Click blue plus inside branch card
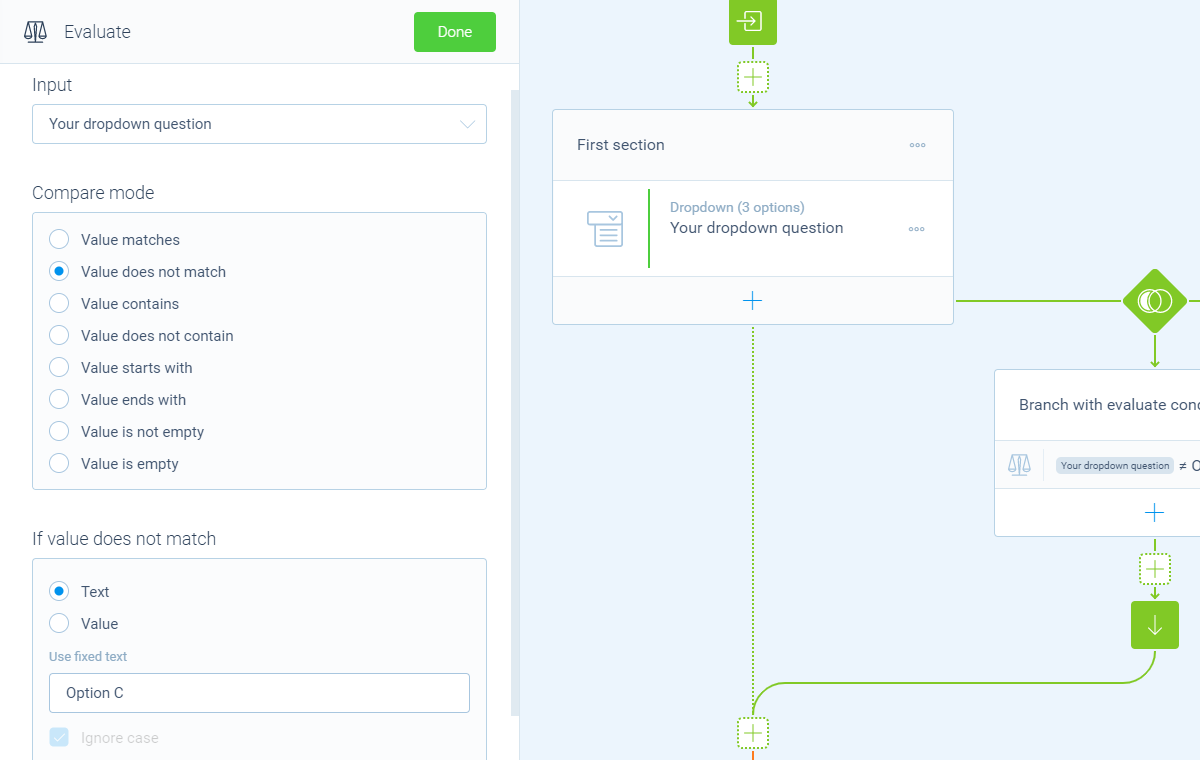 pyautogui.click(x=1155, y=513)
